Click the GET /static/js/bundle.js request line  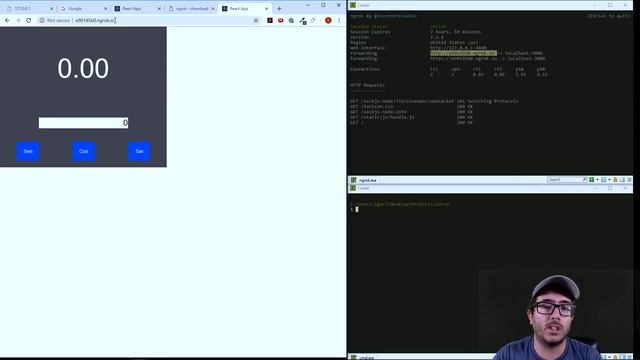pos(411,117)
